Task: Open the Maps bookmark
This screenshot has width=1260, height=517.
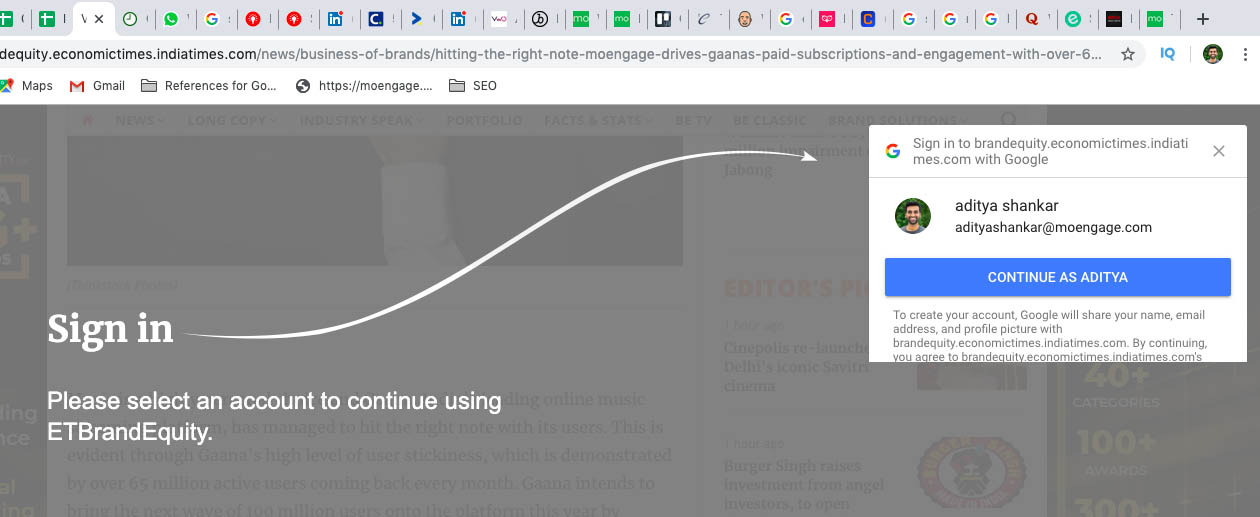Action: pos(27,86)
